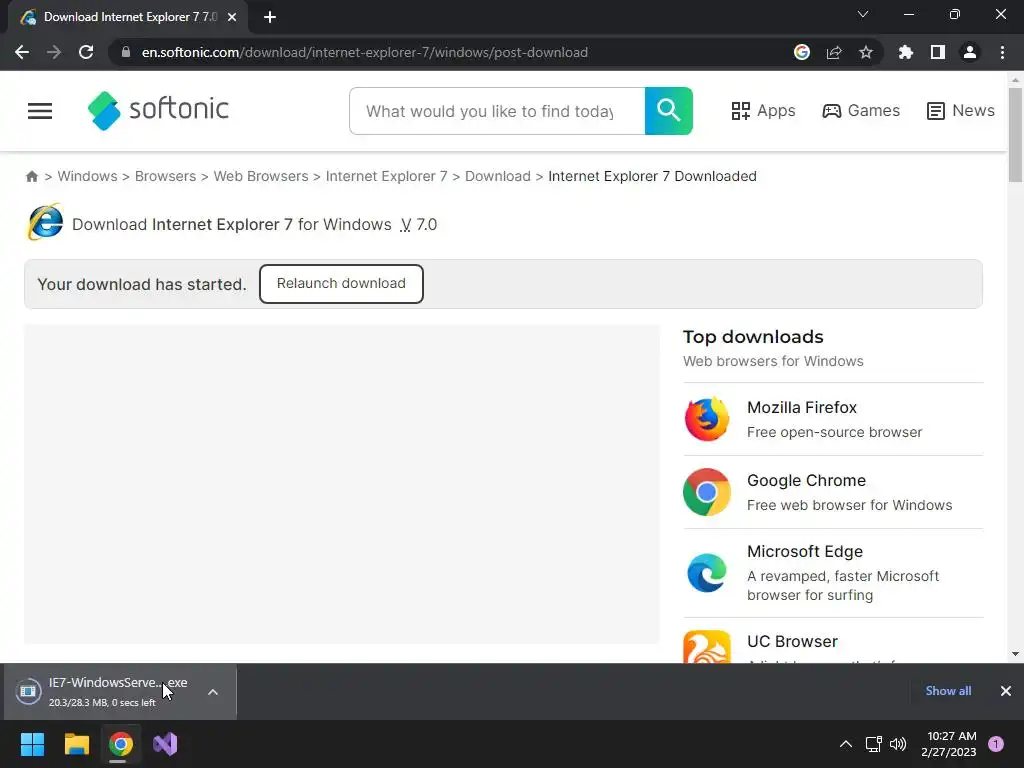Screen dimensions: 1024x768
Task: Open Internet Explorer 7 breadcrumb link
Action: (387, 176)
